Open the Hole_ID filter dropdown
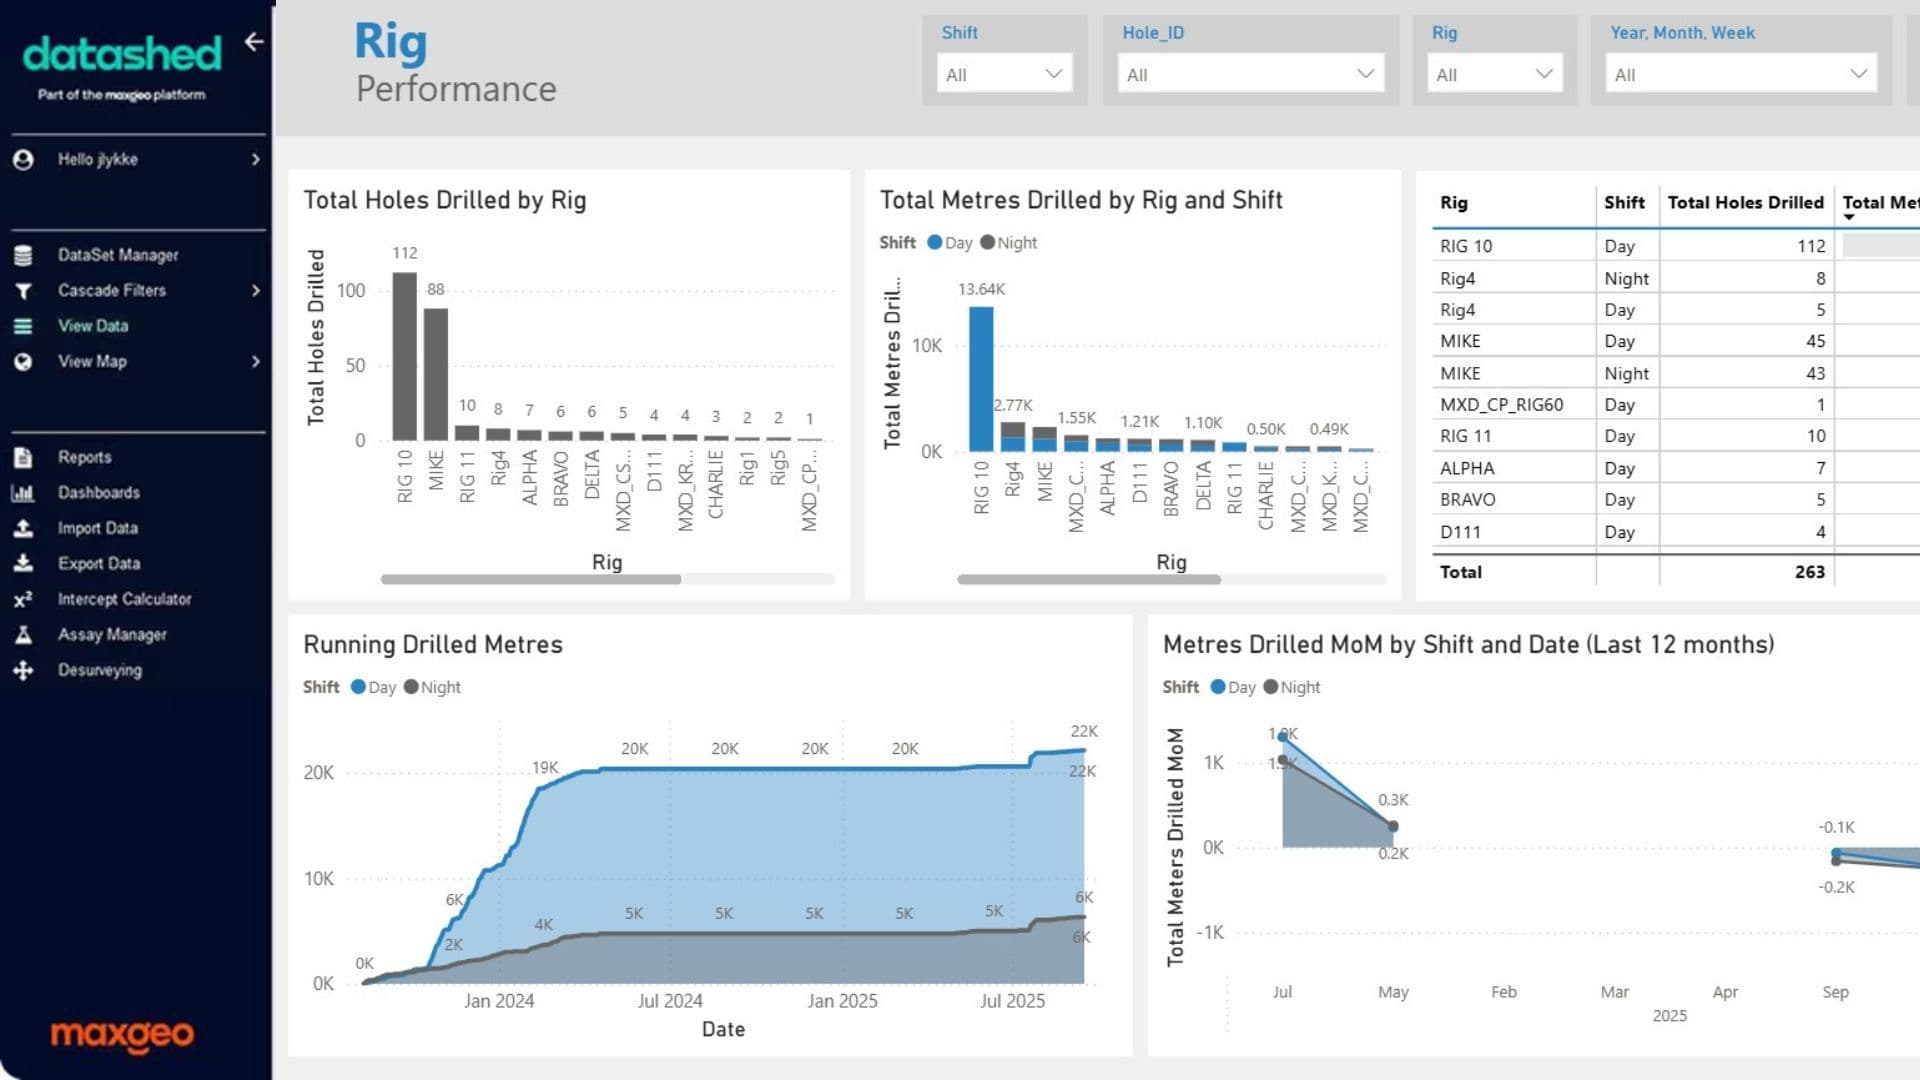The width and height of the screenshot is (1920, 1080). (x=1250, y=74)
